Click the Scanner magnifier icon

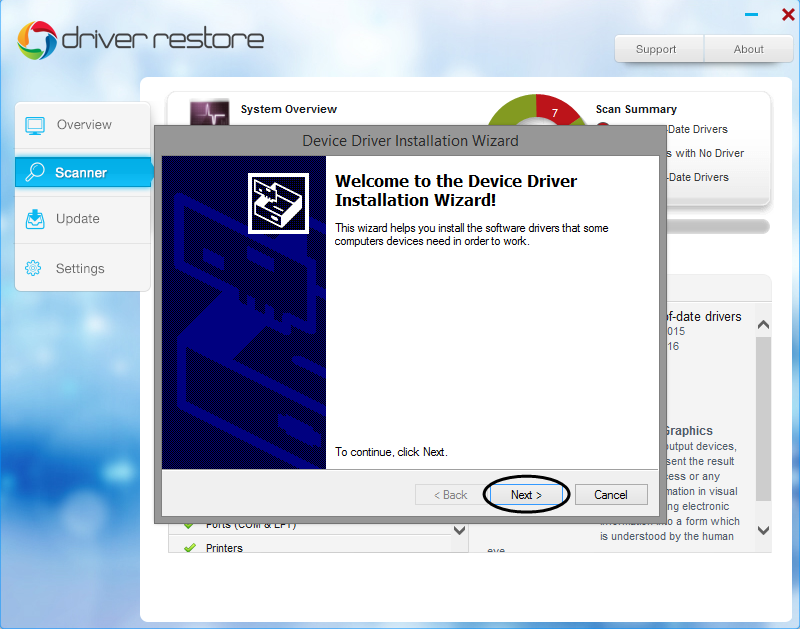coord(35,172)
